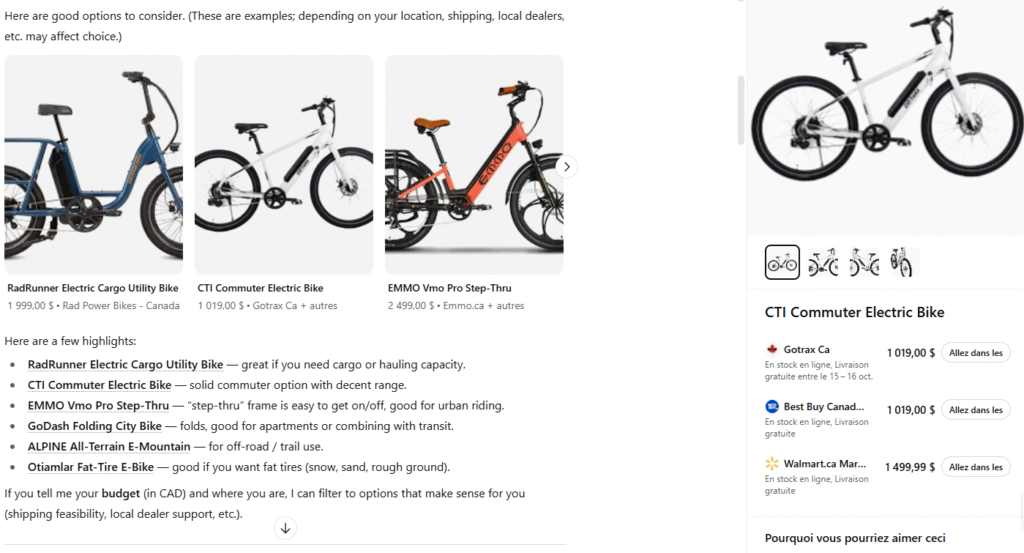Click Best Buy's "Allez dans les" button

pos(975,410)
